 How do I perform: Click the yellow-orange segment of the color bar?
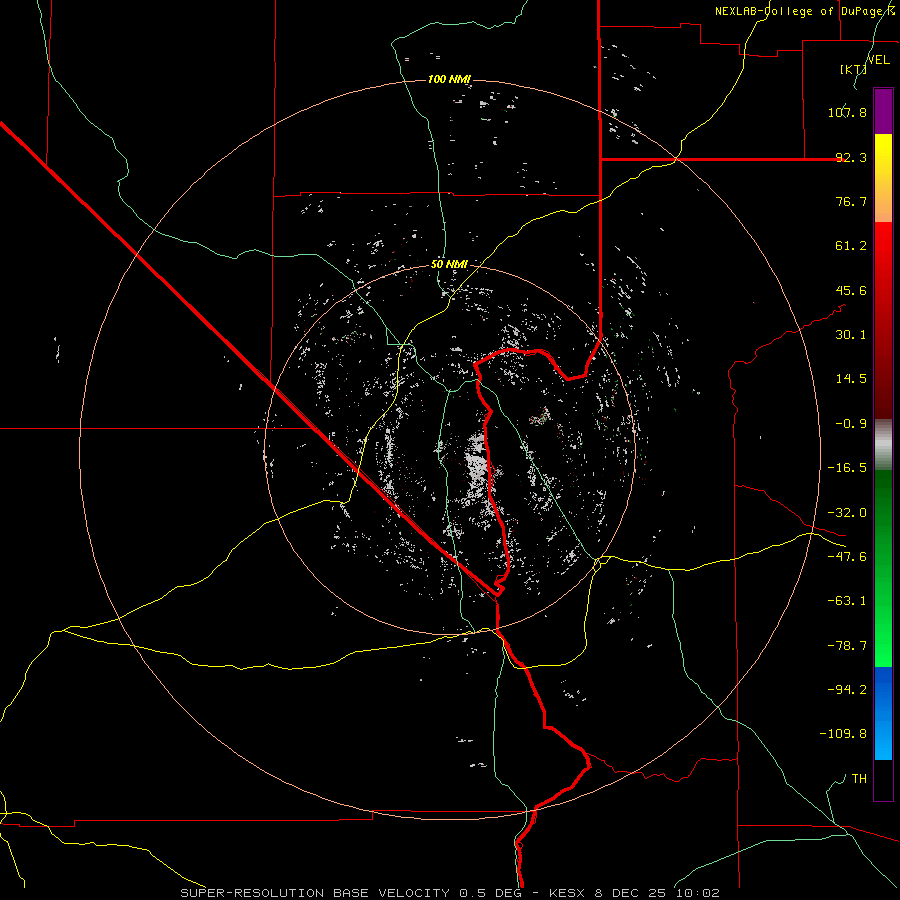883,178
